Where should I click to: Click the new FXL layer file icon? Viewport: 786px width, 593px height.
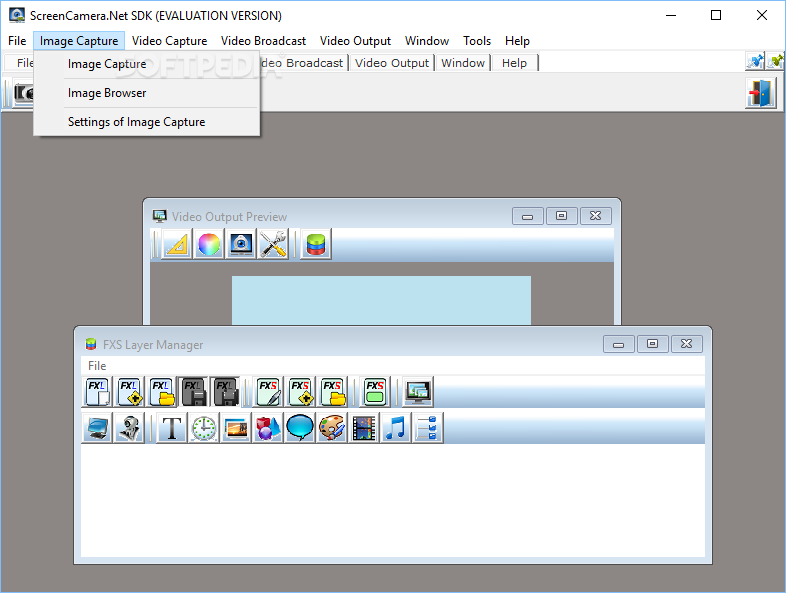pyautogui.click(x=97, y=392)
